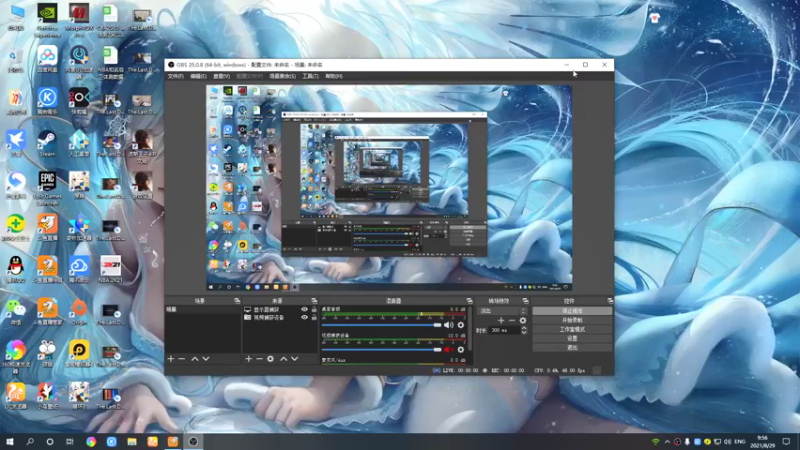Show hidden system tray icons chevron
800x450 pixels.
[x=667, y=442]
